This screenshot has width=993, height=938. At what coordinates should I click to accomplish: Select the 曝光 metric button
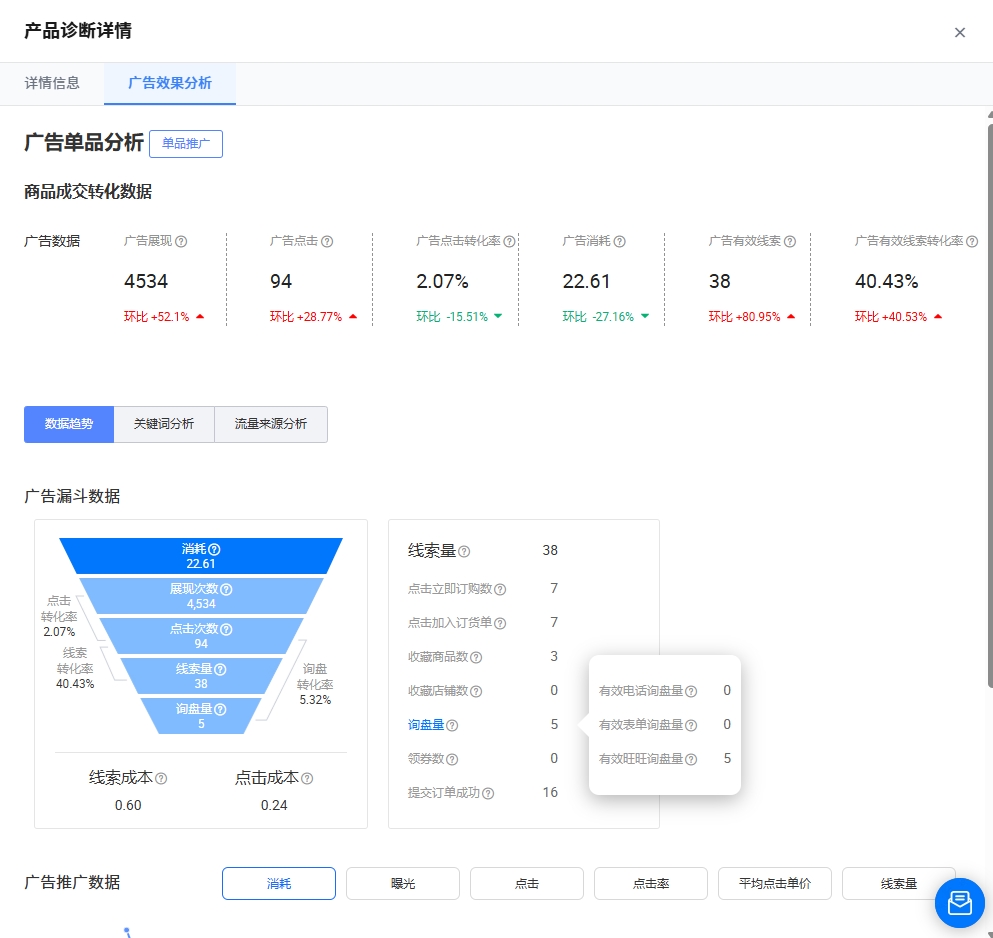click(x=402, y=883)
